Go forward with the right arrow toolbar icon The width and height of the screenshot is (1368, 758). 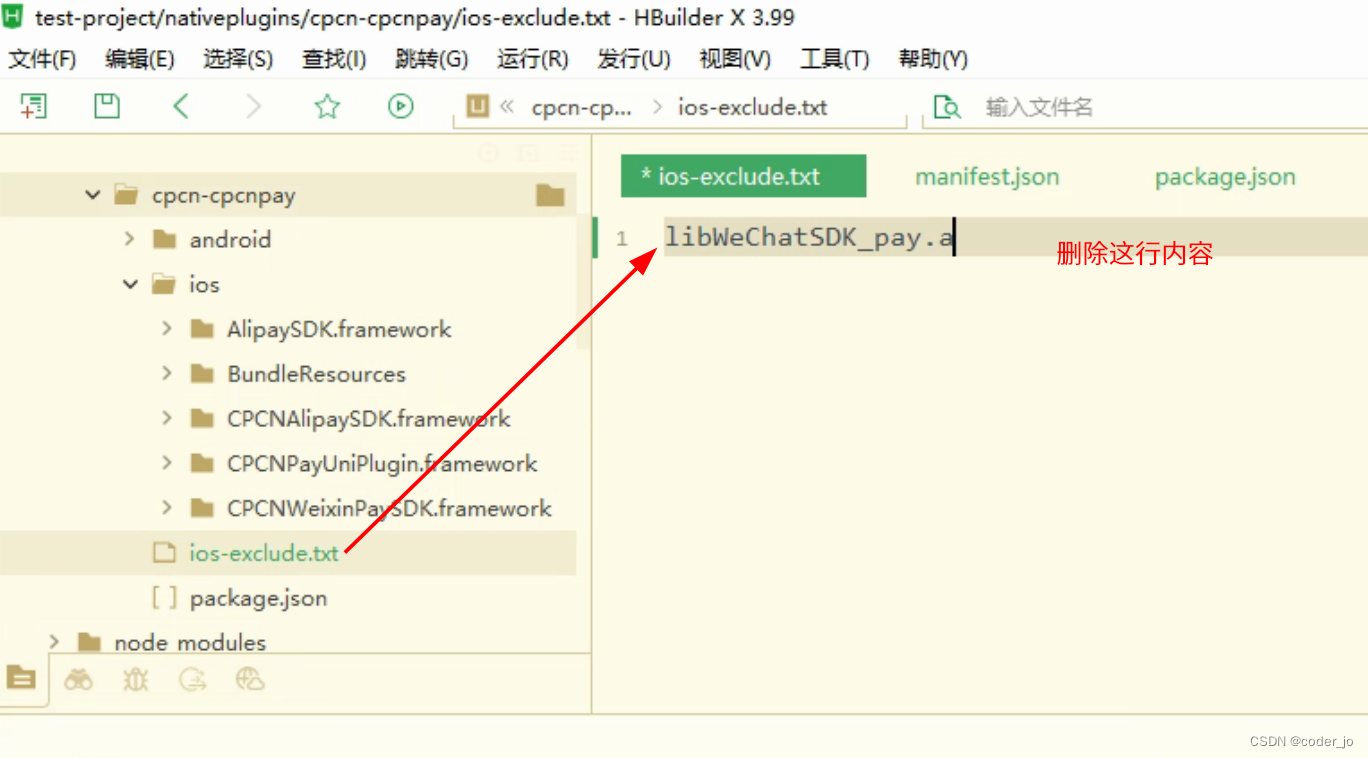pos(254,106)
